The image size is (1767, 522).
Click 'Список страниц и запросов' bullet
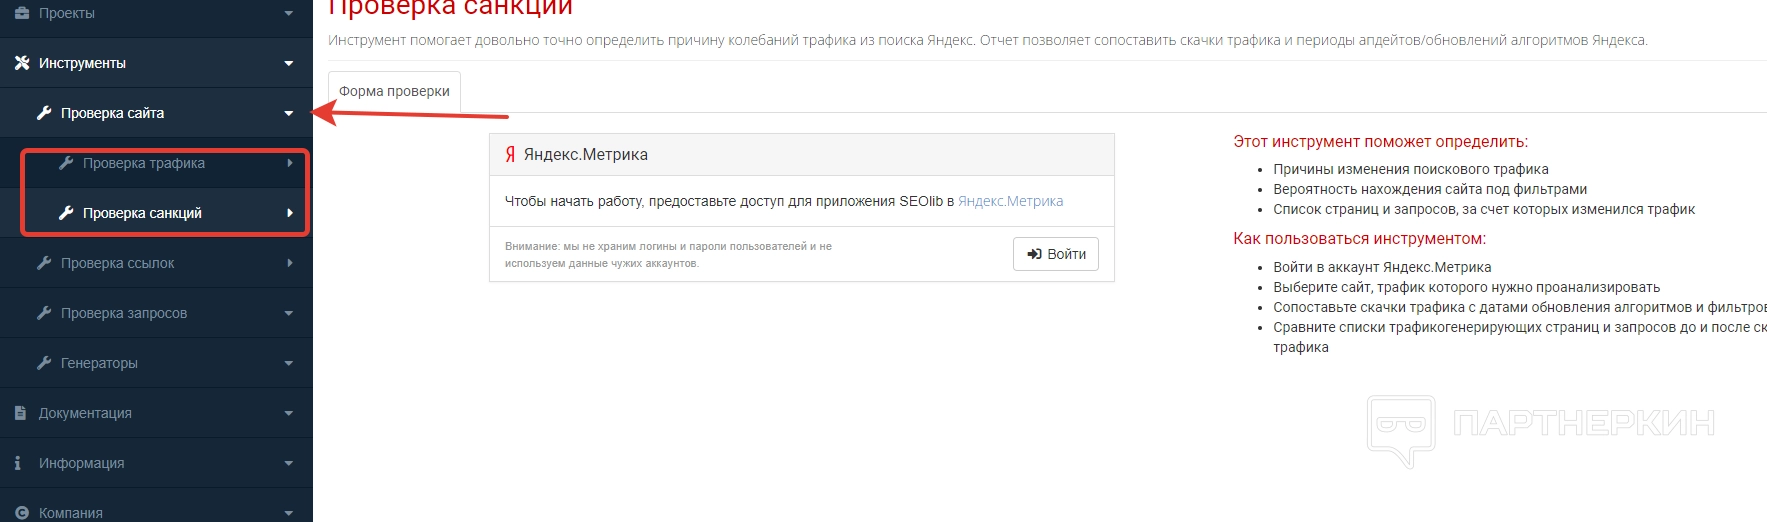[1484, 209]
